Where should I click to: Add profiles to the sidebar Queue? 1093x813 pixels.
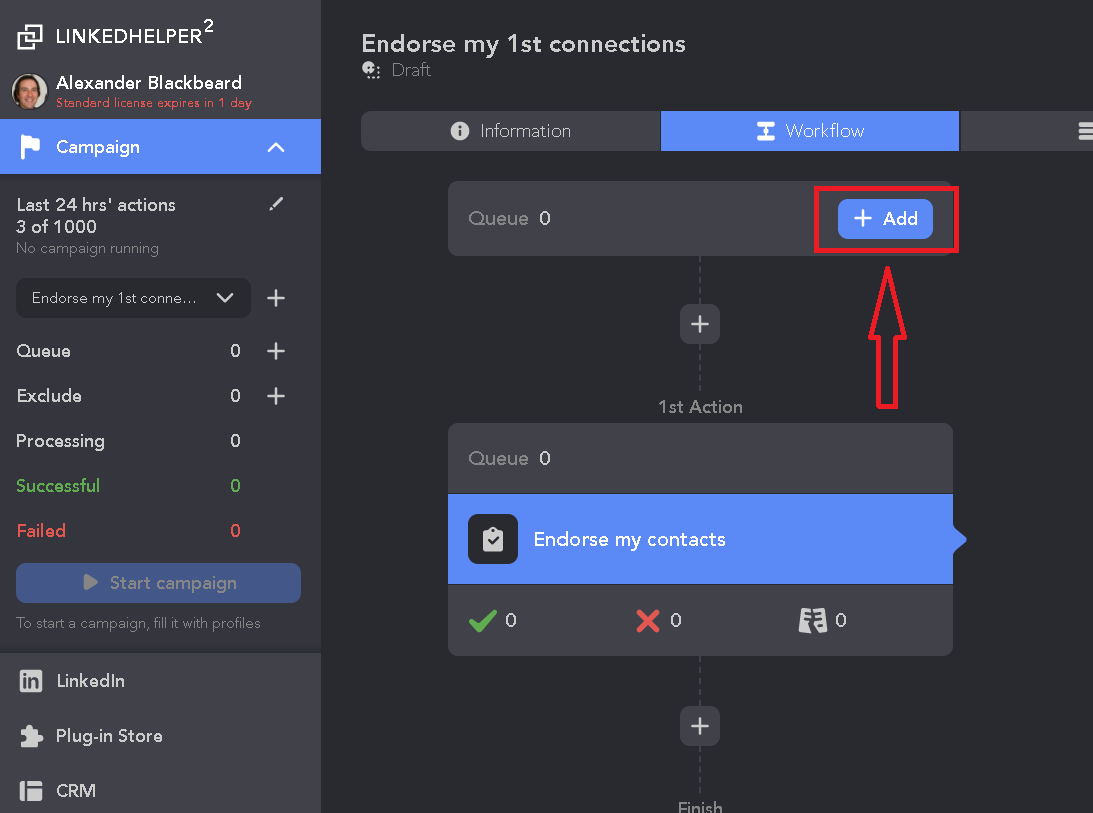tap(276, 351)
